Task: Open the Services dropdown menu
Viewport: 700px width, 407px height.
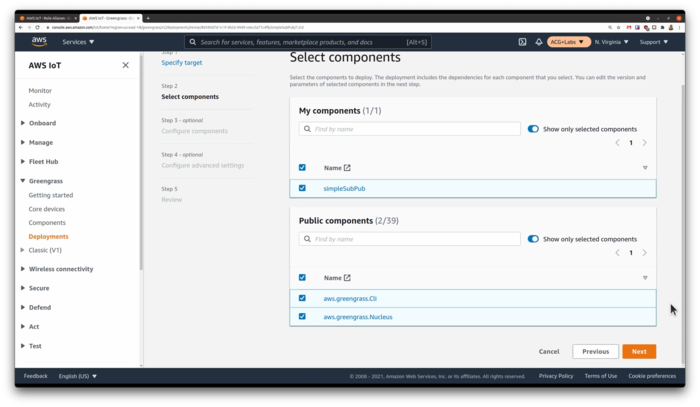Action: pyautogui.click(x=78, y=42)
